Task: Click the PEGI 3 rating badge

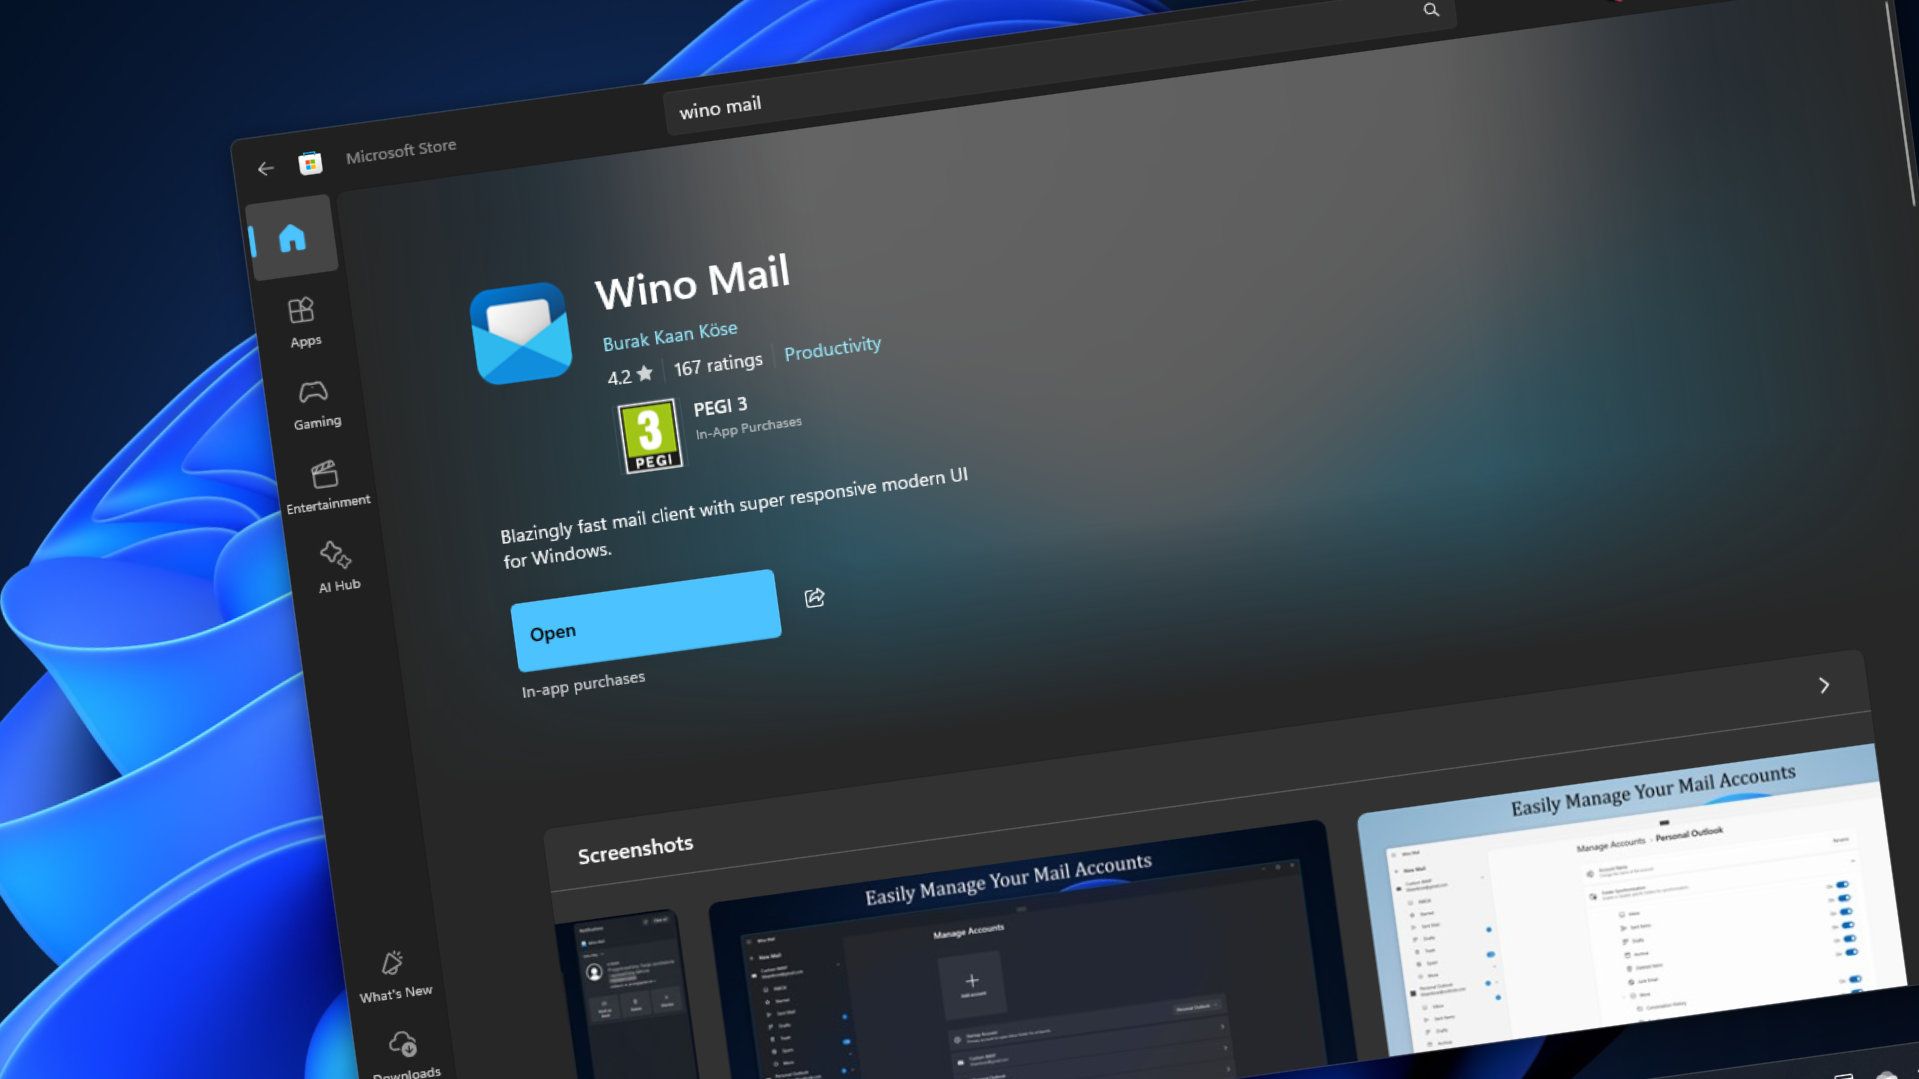Action: (x=648, y=434)
